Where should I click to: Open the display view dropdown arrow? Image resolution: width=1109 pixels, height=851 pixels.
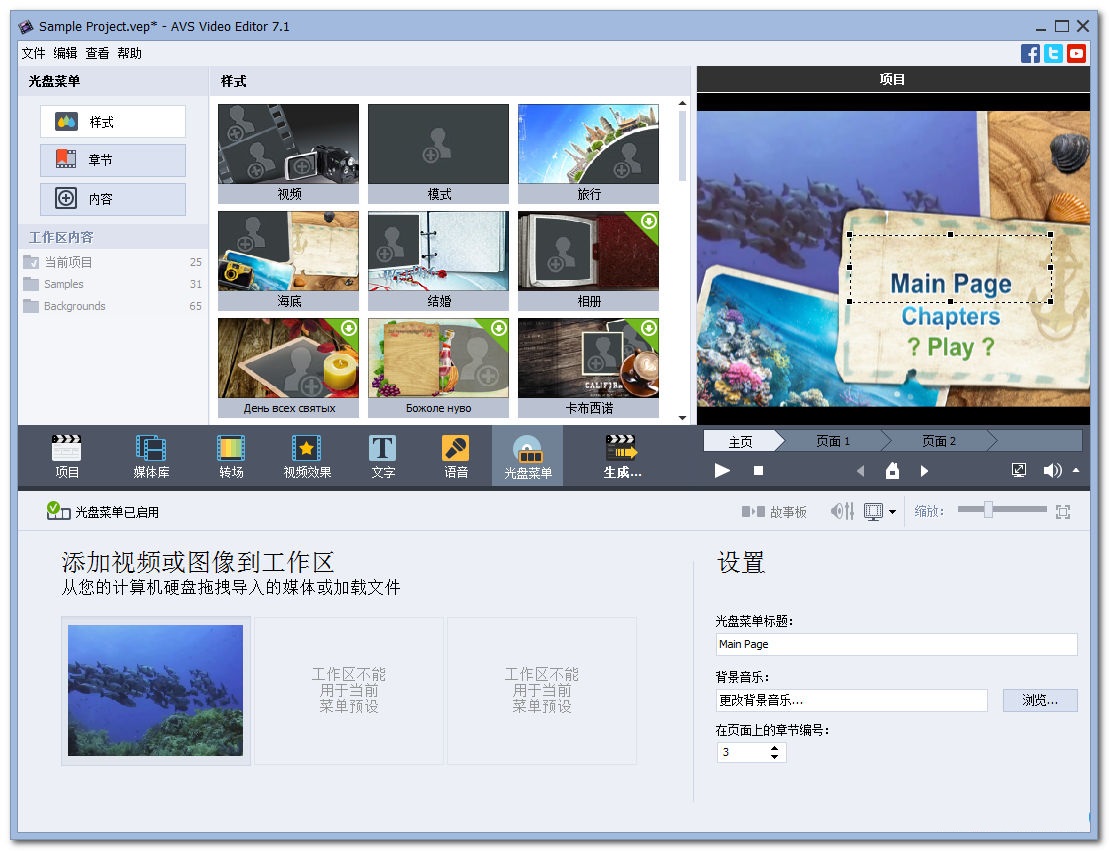(892, 512)
